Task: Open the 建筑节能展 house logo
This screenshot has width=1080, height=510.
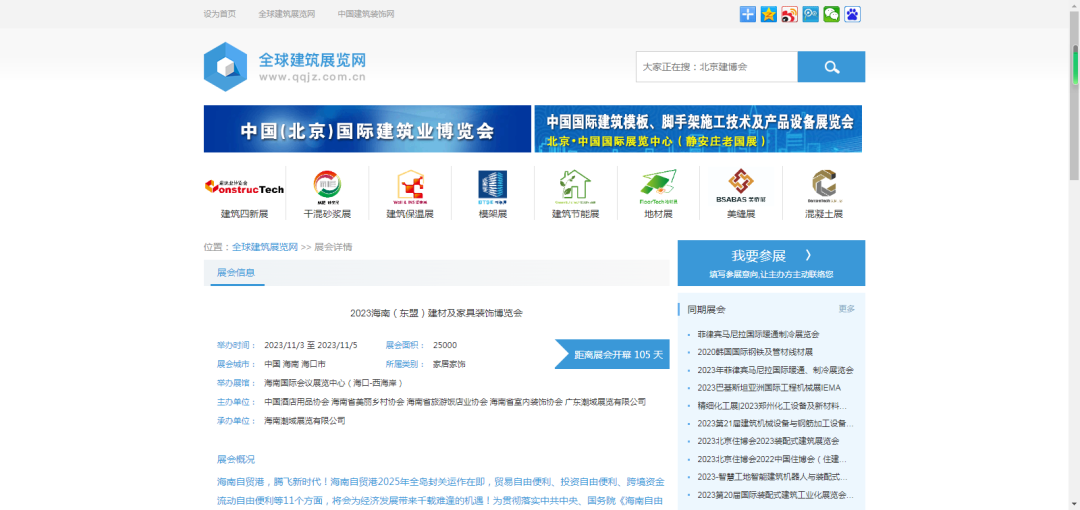Action: coord(575,187)
